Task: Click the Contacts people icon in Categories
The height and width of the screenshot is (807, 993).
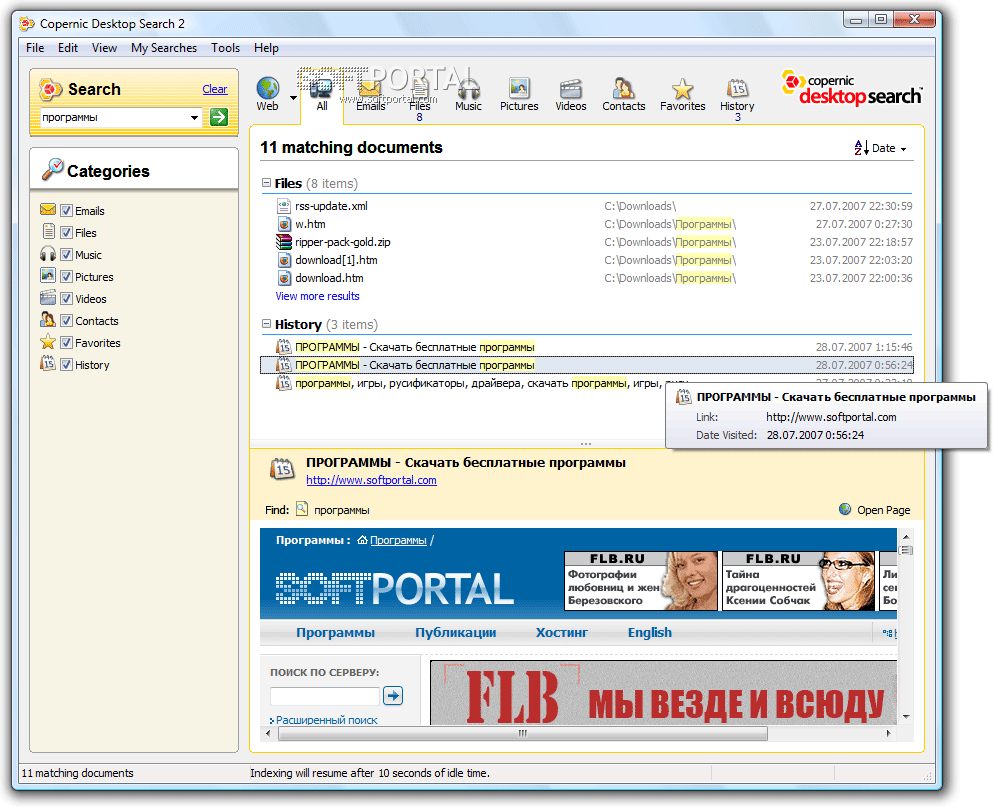Action: click(47, 320)
